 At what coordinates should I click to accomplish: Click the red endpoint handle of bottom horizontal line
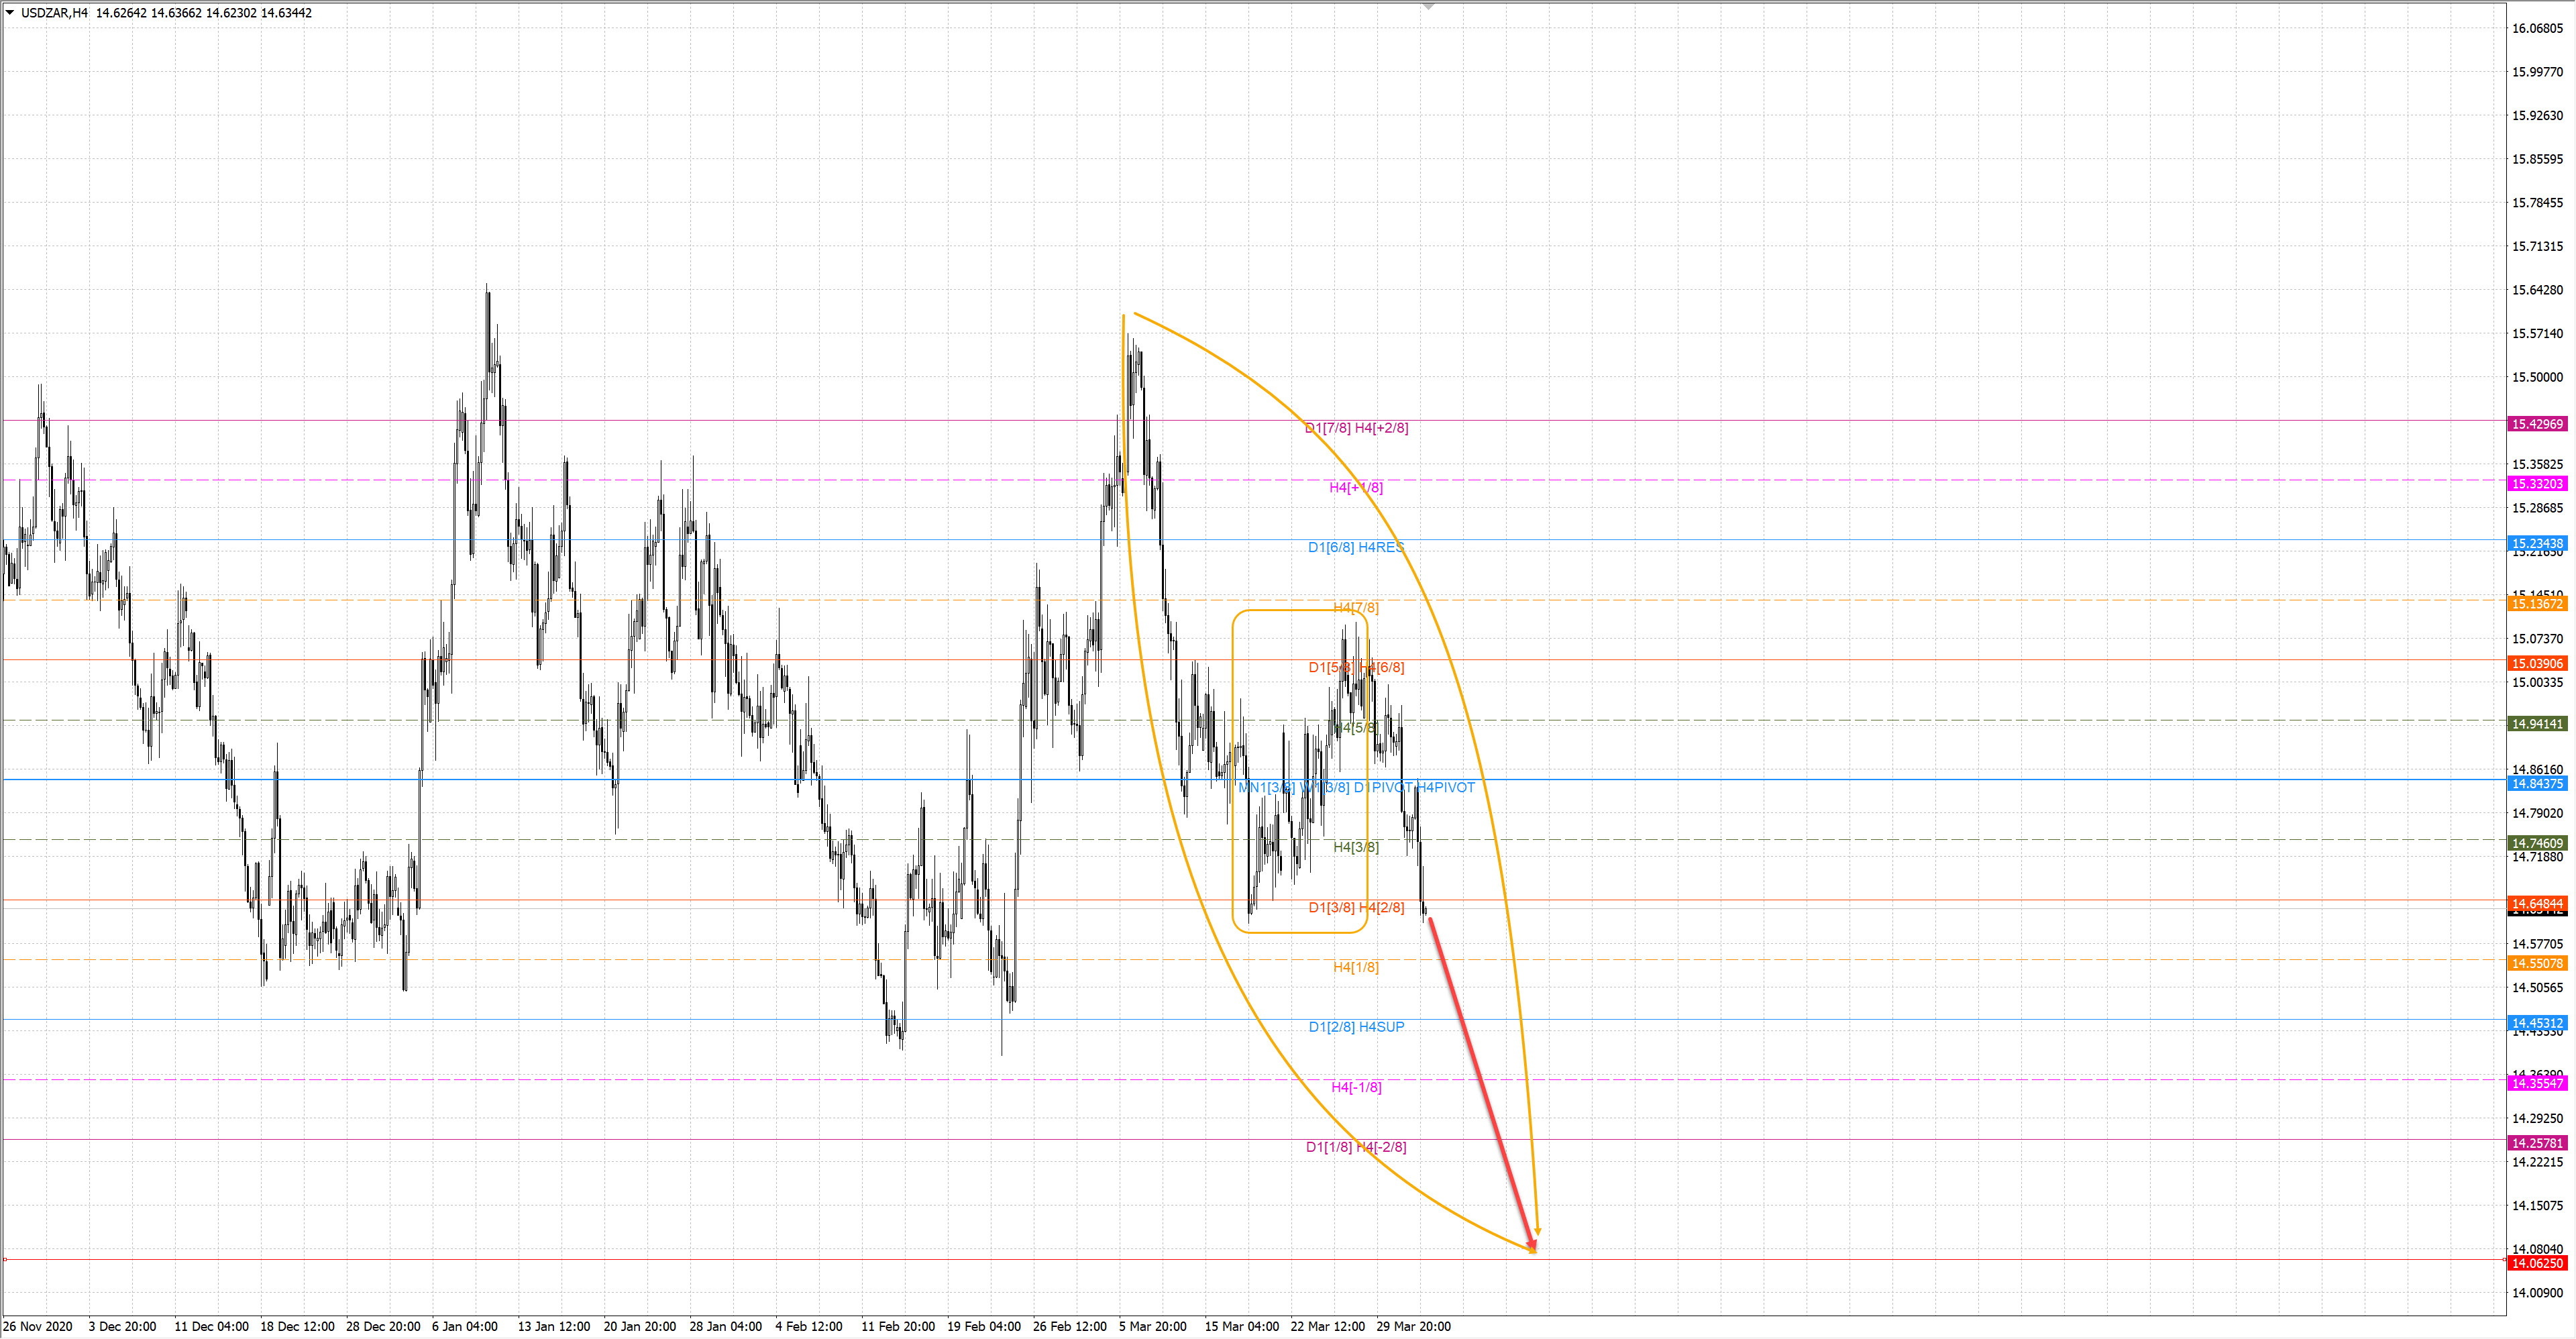[5, 1259]
